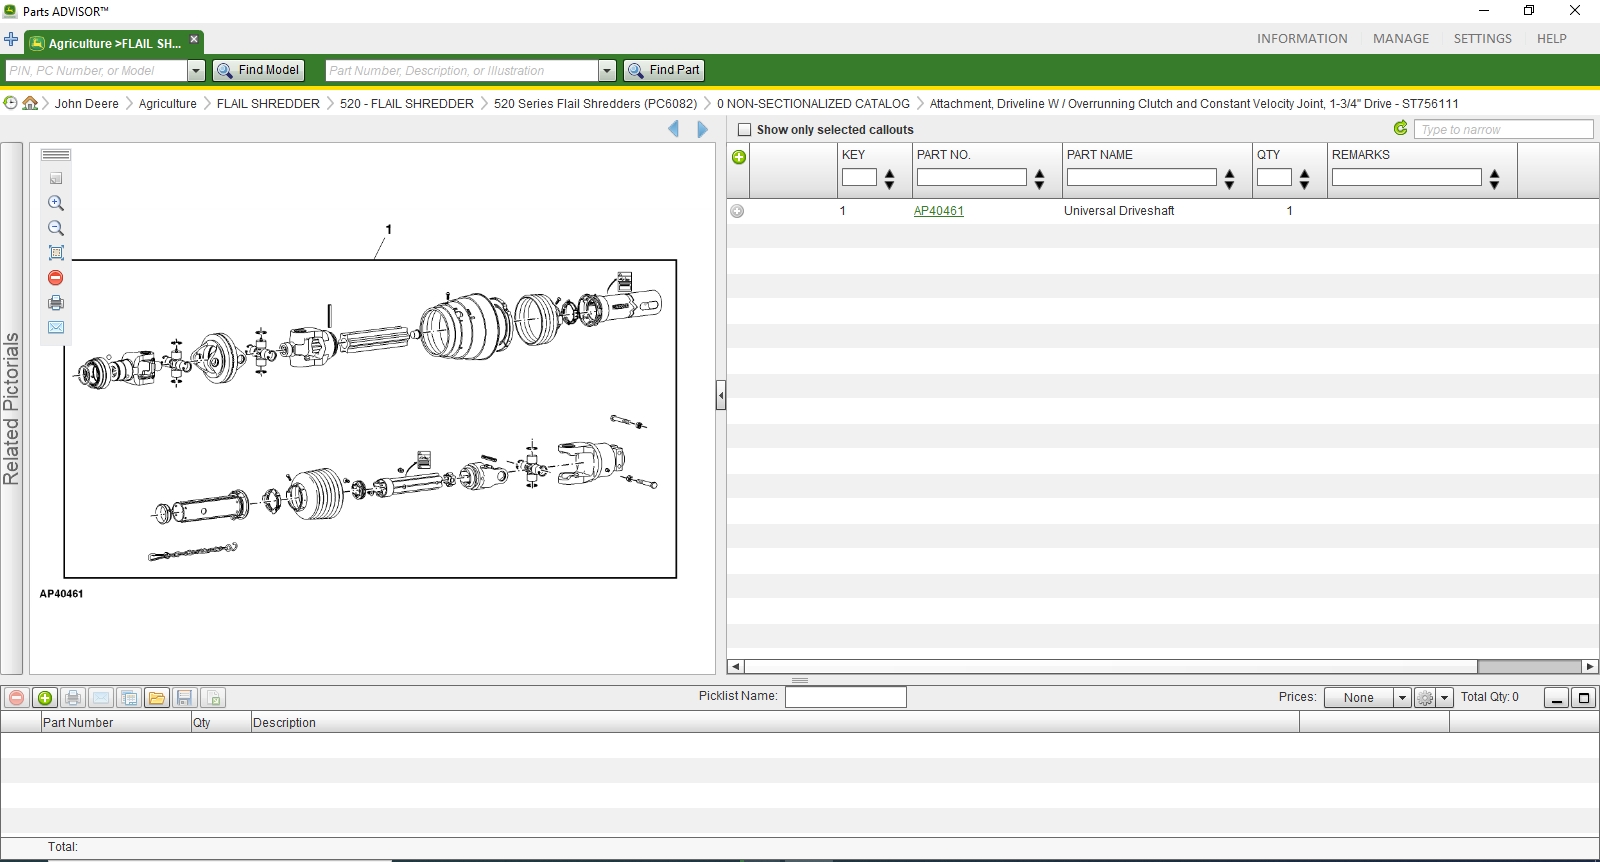Expand the PIN or Model dropdown
The height and width of the screenshot is (862, 1600).
point(196,71)
